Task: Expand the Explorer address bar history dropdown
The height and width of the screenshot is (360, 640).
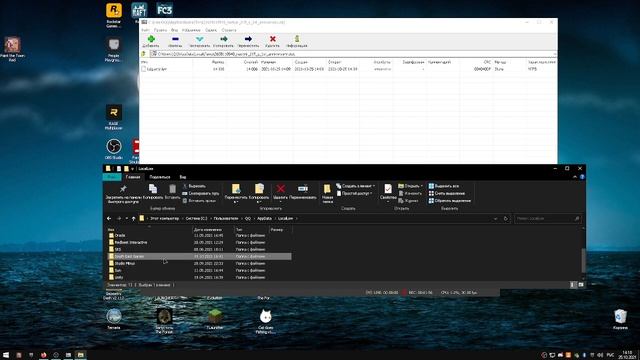Action: coord(496,218)
